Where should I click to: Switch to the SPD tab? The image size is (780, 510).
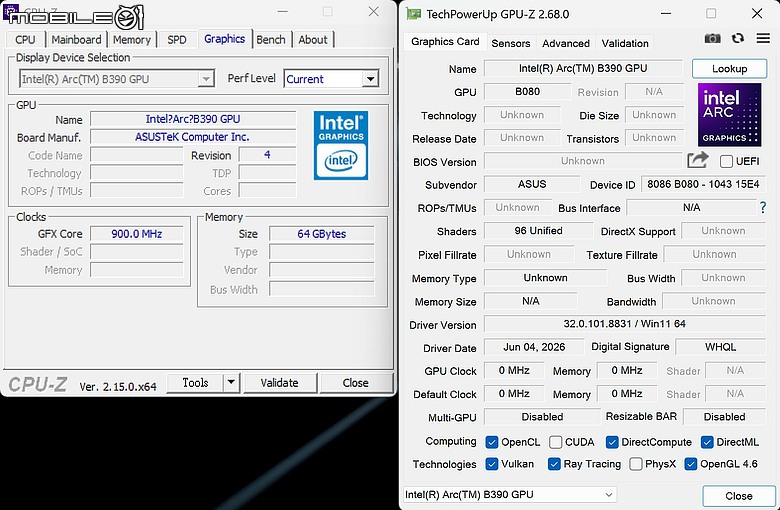[x=177, y=39]
